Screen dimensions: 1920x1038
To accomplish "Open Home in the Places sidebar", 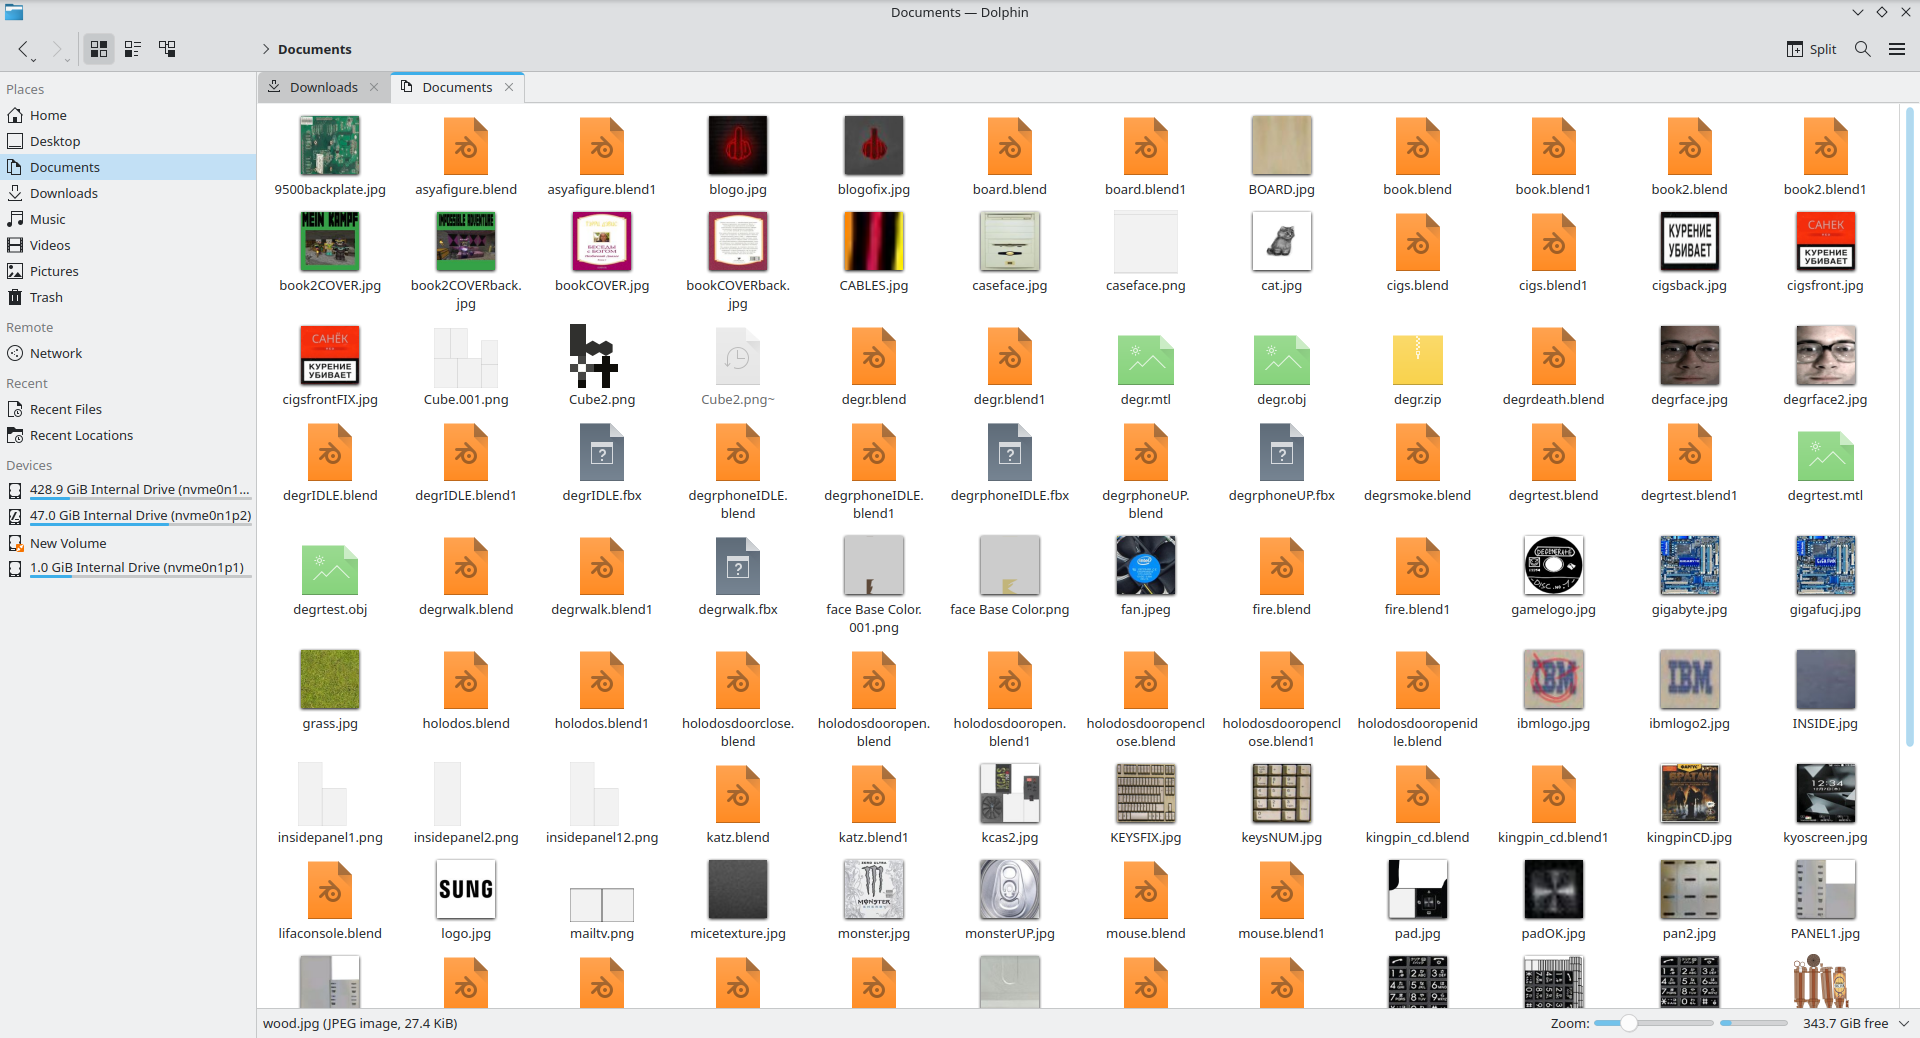I will pos(128,115).
